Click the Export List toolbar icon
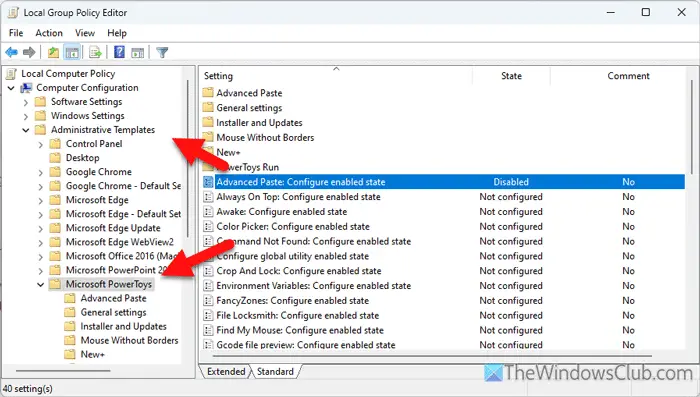This screenshot has height=397, width=700. (95, 53)
